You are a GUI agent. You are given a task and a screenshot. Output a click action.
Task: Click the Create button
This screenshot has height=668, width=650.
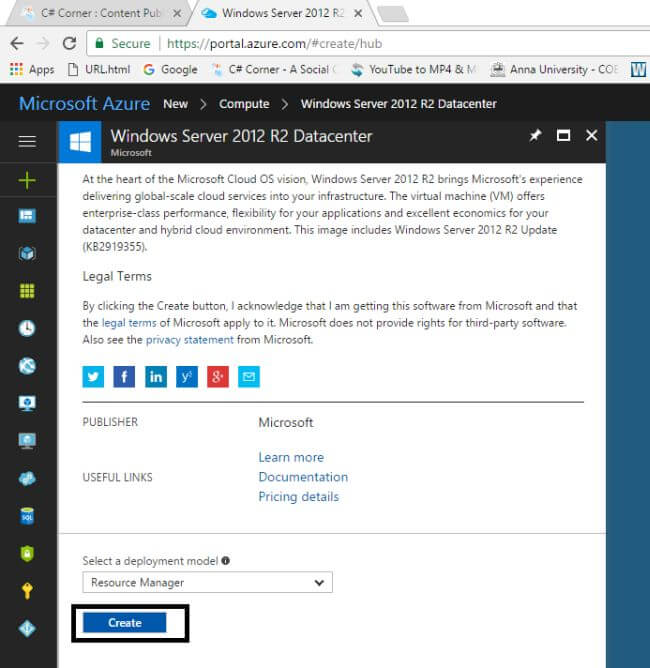pos(124,623)
